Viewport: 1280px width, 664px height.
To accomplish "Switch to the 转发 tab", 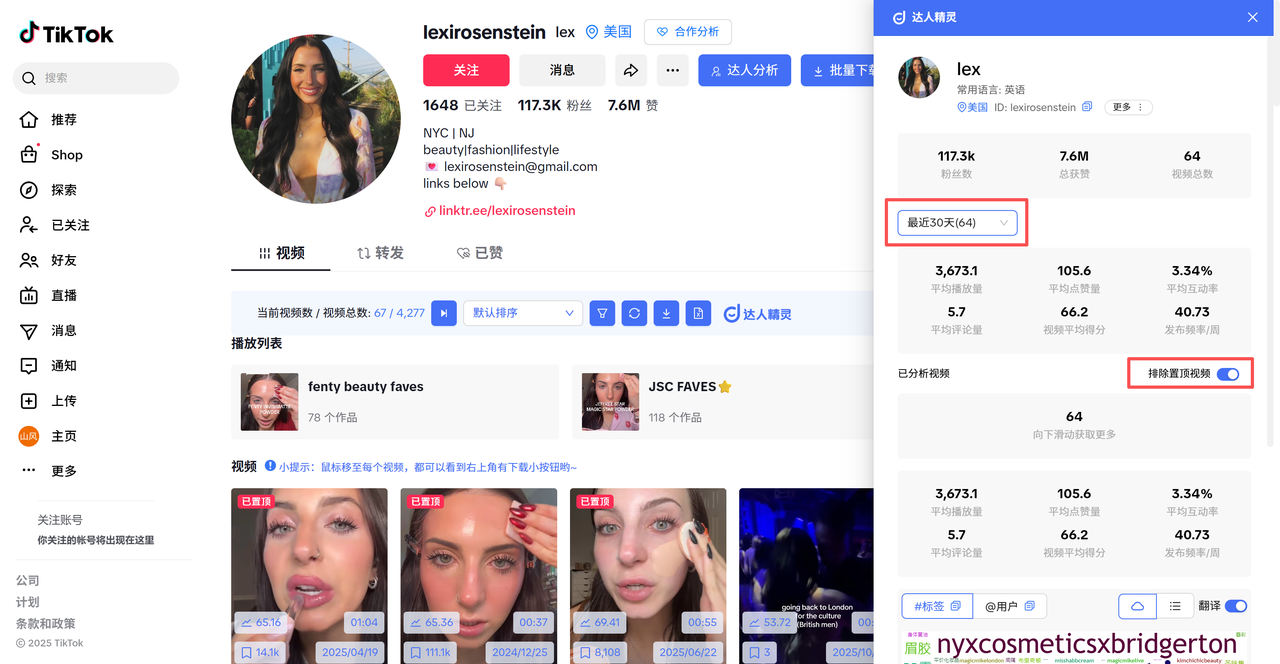I will [381, 253].
